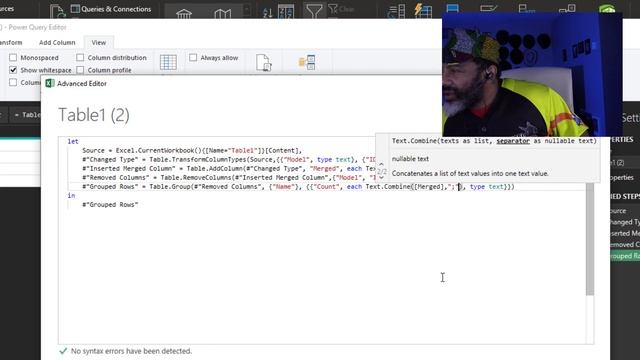This screenshot has width=640, height=360.
Task: Expand the data types gallery dropdown
Action: tap(247, 10)
